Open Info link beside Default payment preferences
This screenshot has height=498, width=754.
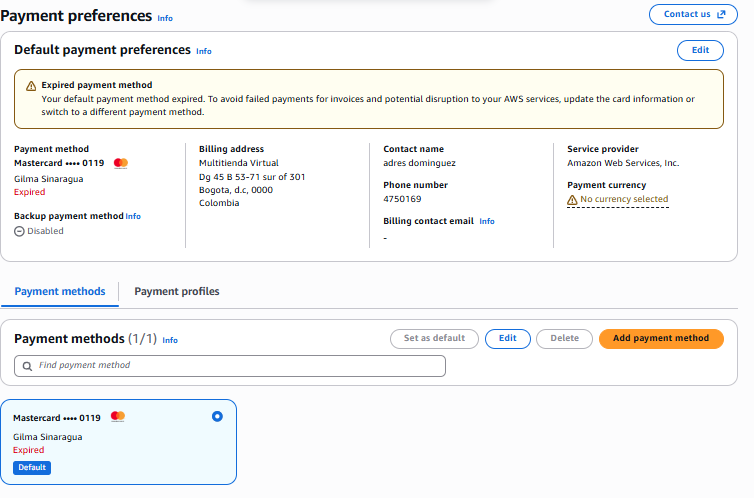(x=204, y=51)
